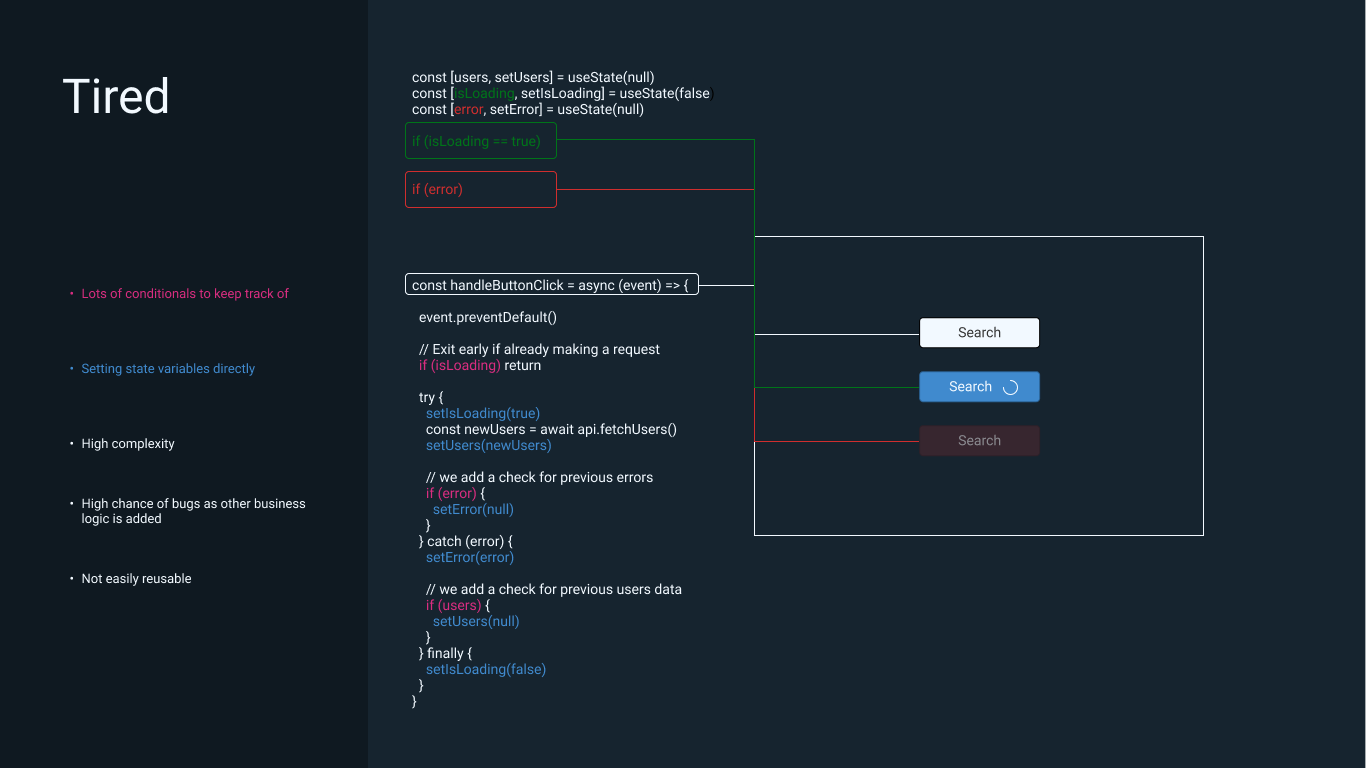This screenshot has width=1366, height=768.
Task: Click bullet "Lots of conditionals to keep track of"
Action: [185, 294]
